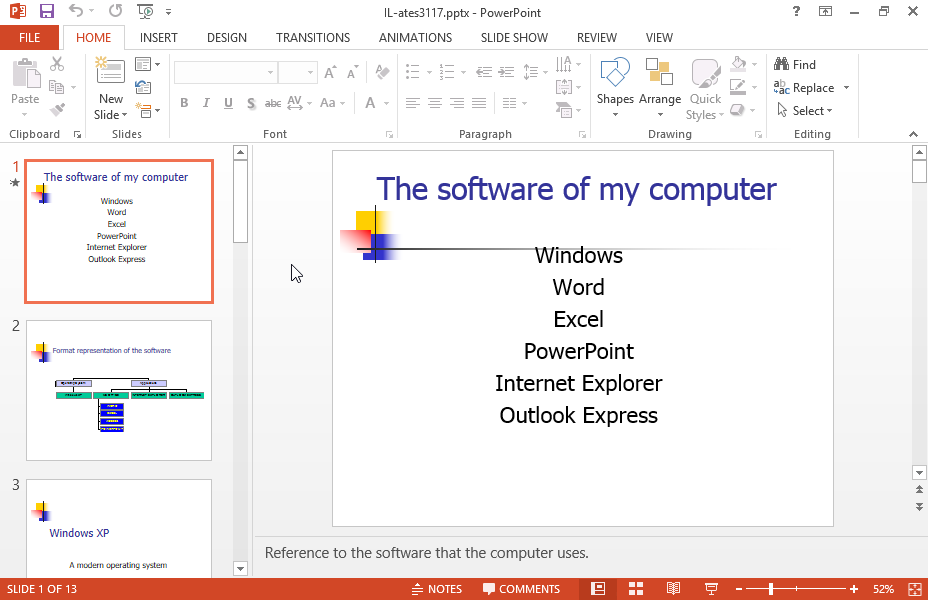Center the paragraph text
928x600 pixels.
coord(435,103)
